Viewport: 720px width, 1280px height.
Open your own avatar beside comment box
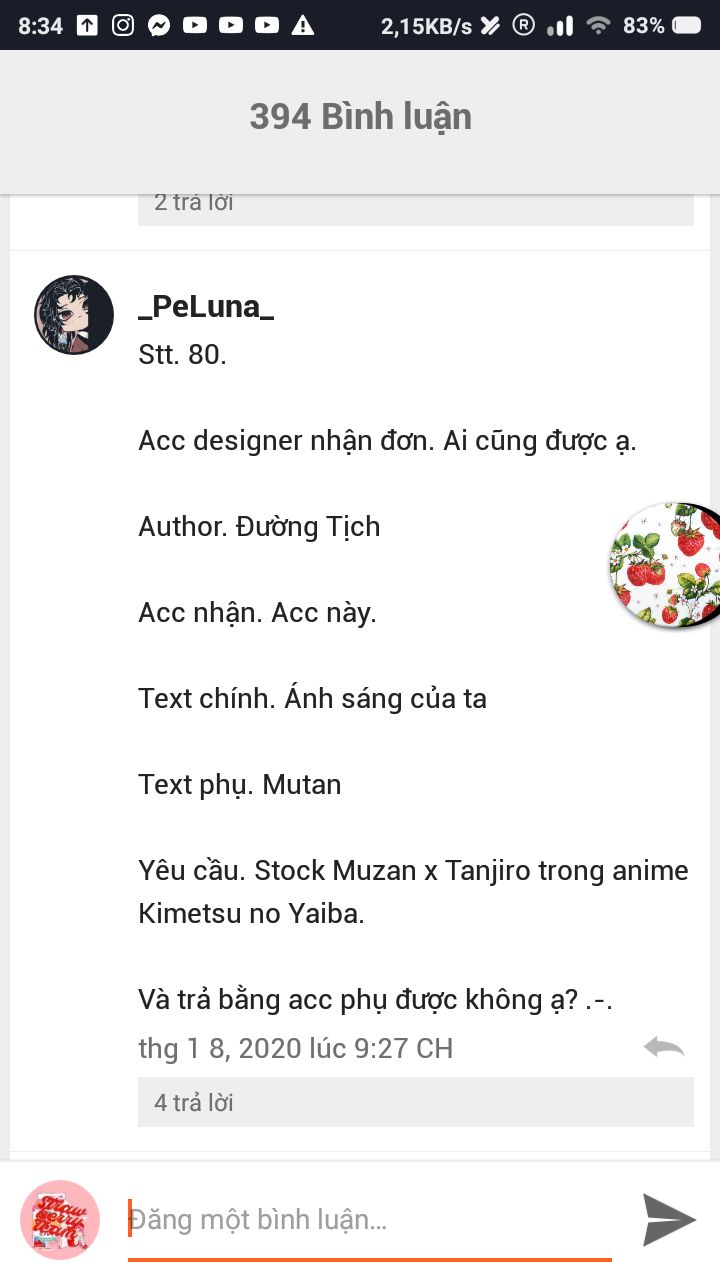[60, 1220]
